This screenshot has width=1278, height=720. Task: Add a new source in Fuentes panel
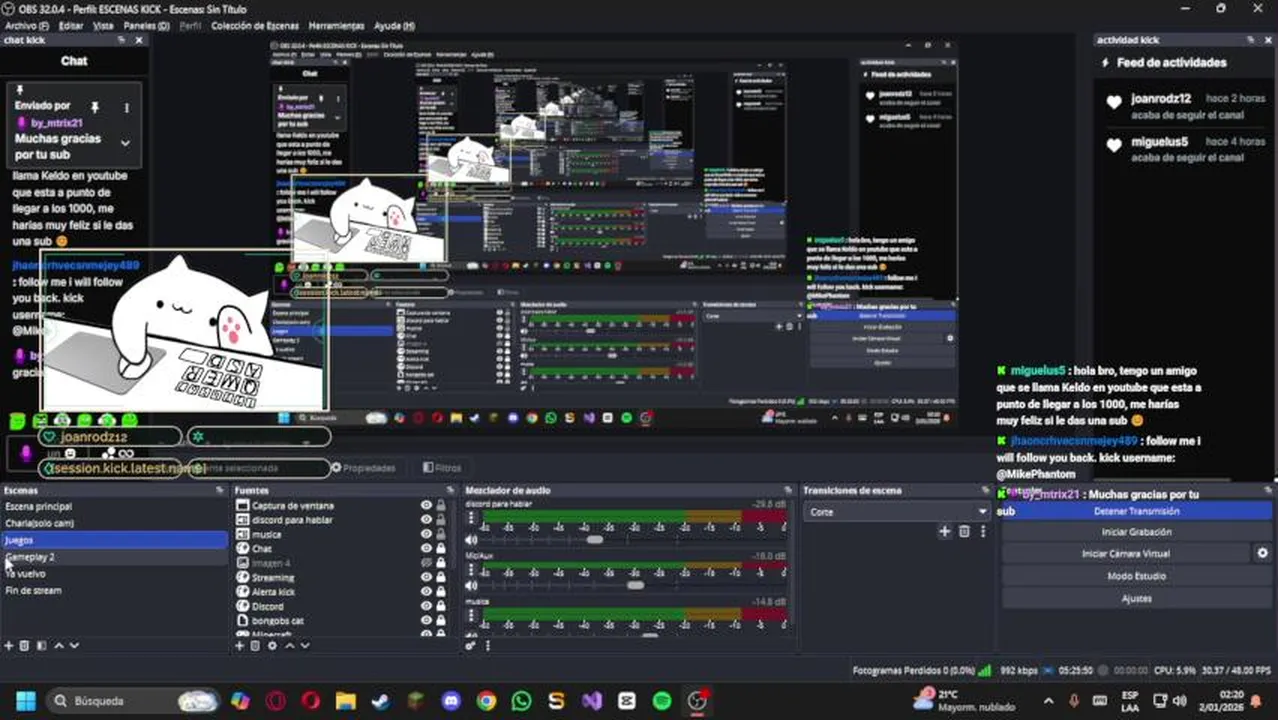point(240,646)
